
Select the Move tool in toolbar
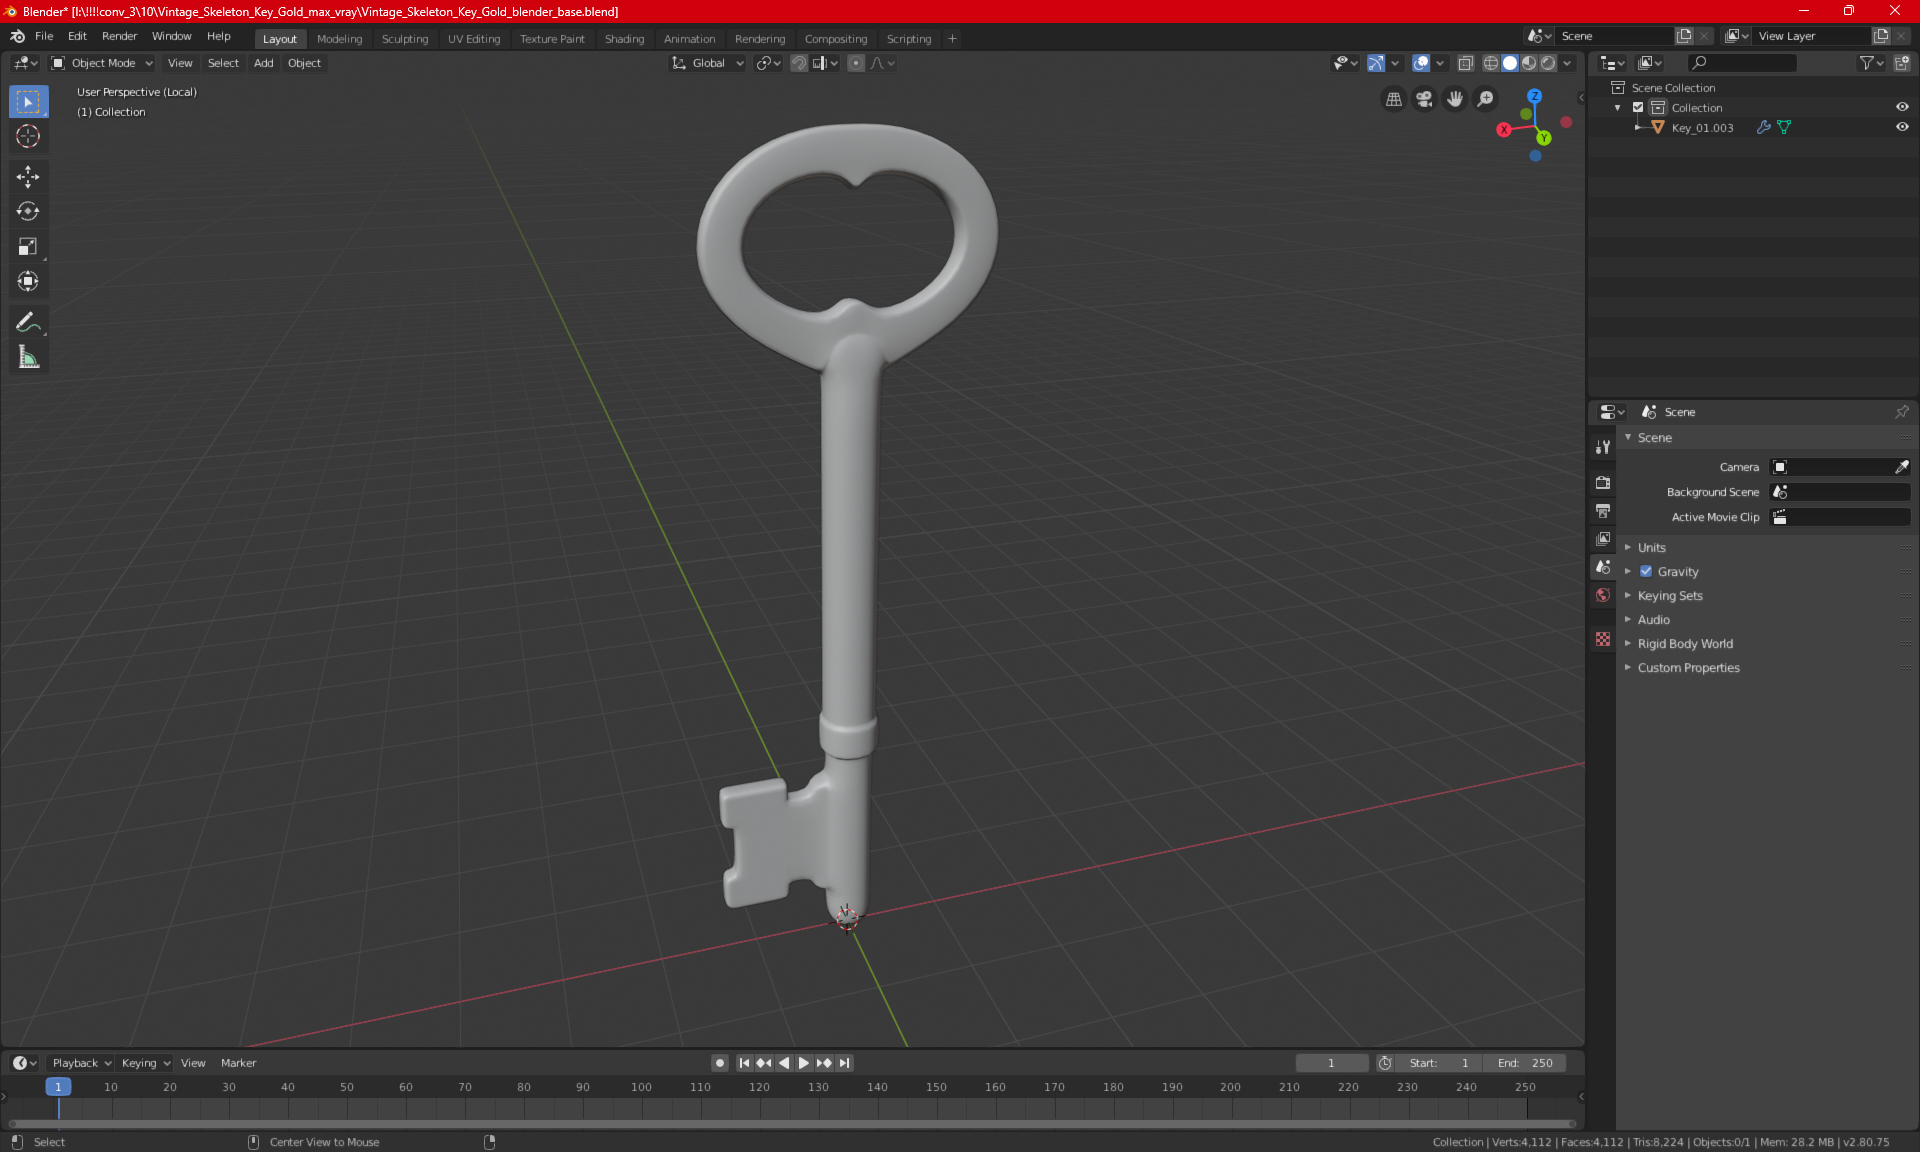tap(28, 177)
